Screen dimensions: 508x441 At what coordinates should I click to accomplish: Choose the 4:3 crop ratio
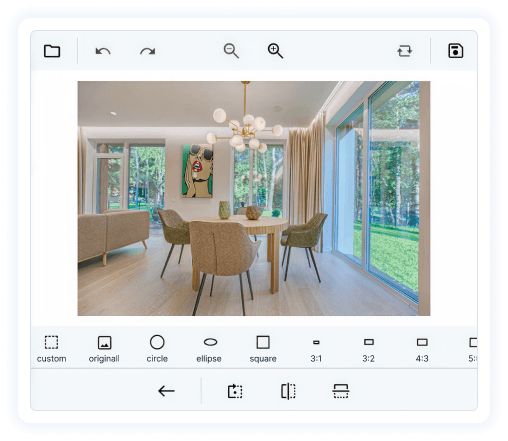(x=422, y=349)
